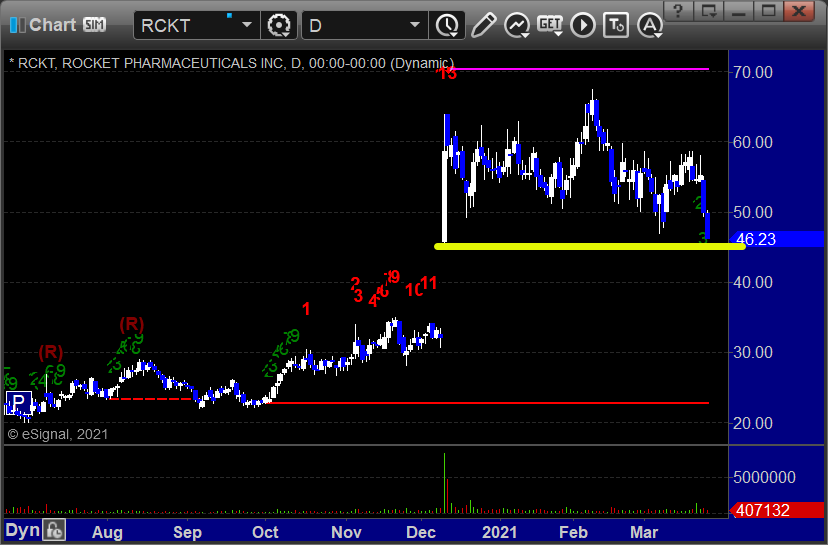This screenshot has width=828, height=545.
Task: Click the 2021 label on time axis
Action: point(500,532)
